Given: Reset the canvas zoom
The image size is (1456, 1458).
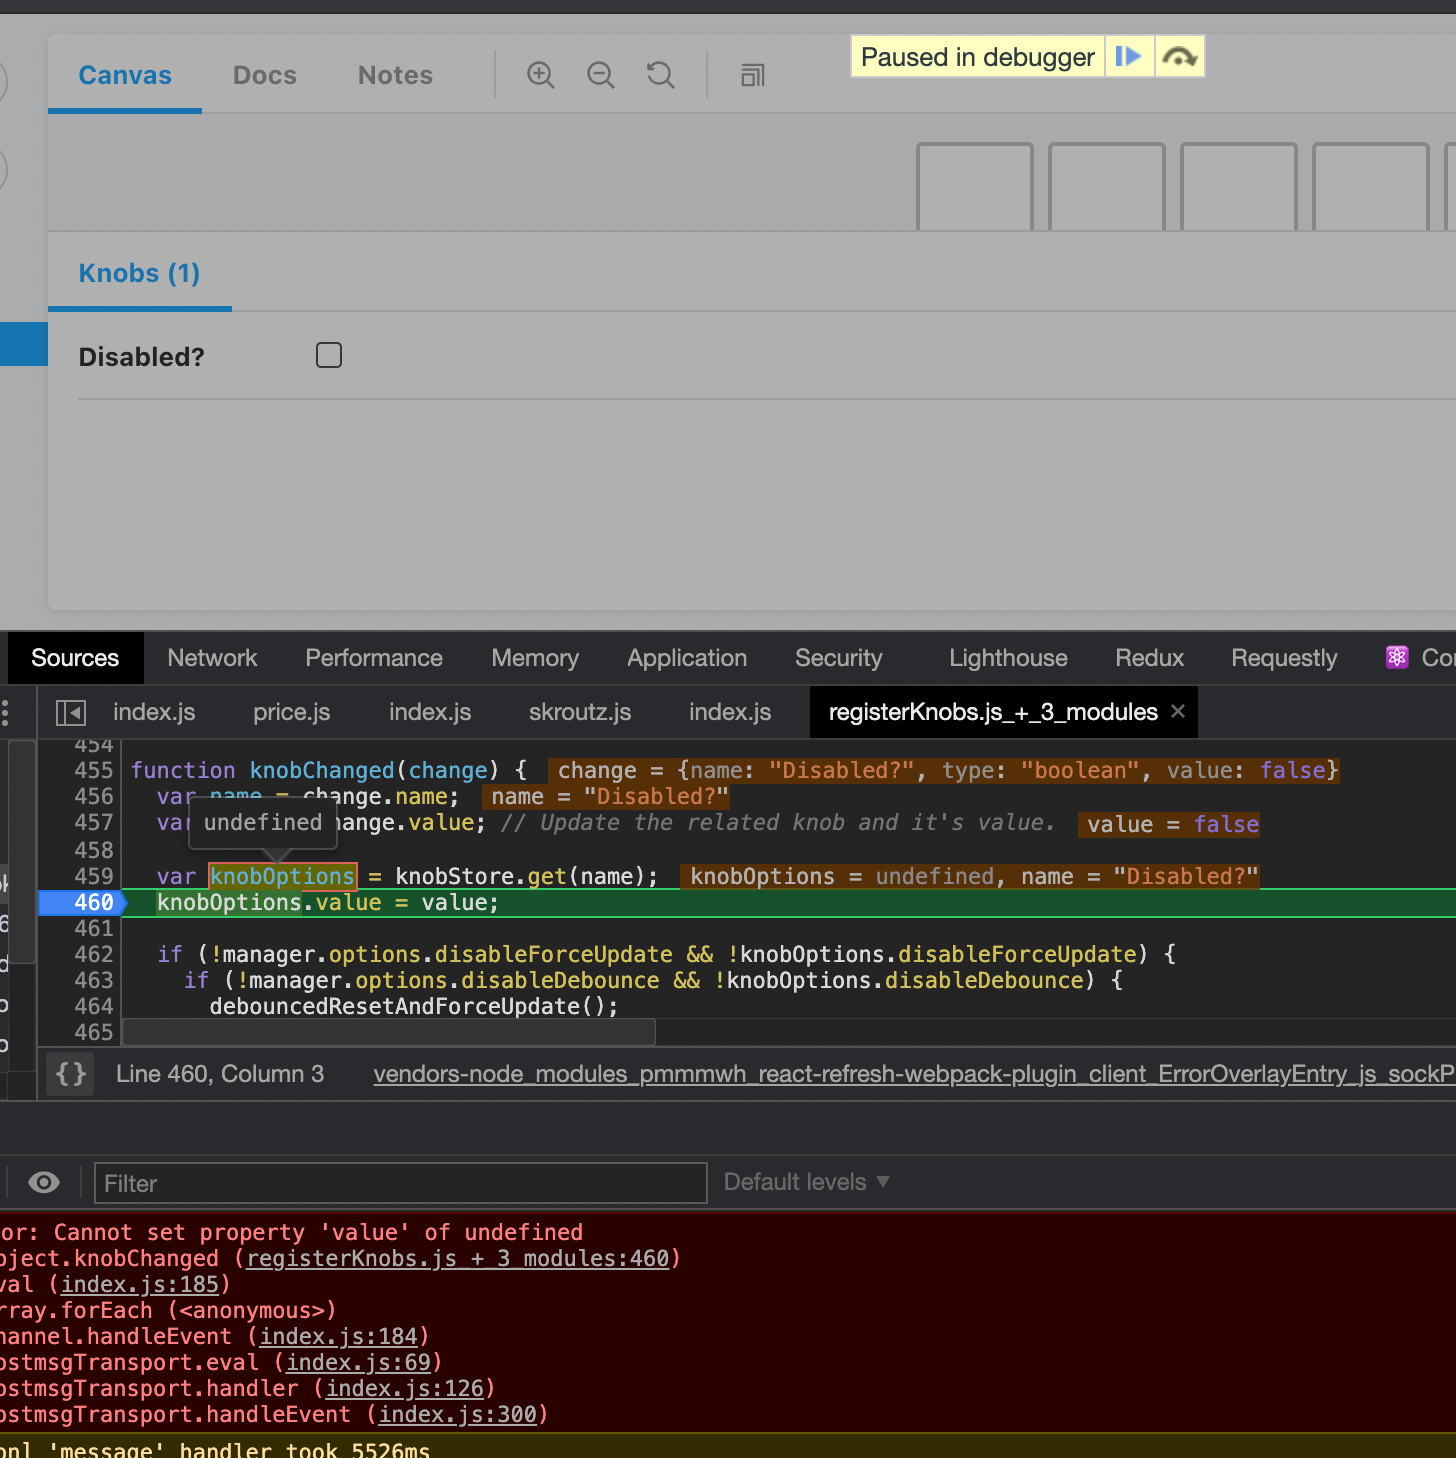Looking at the screenshot, I should 661,75.
